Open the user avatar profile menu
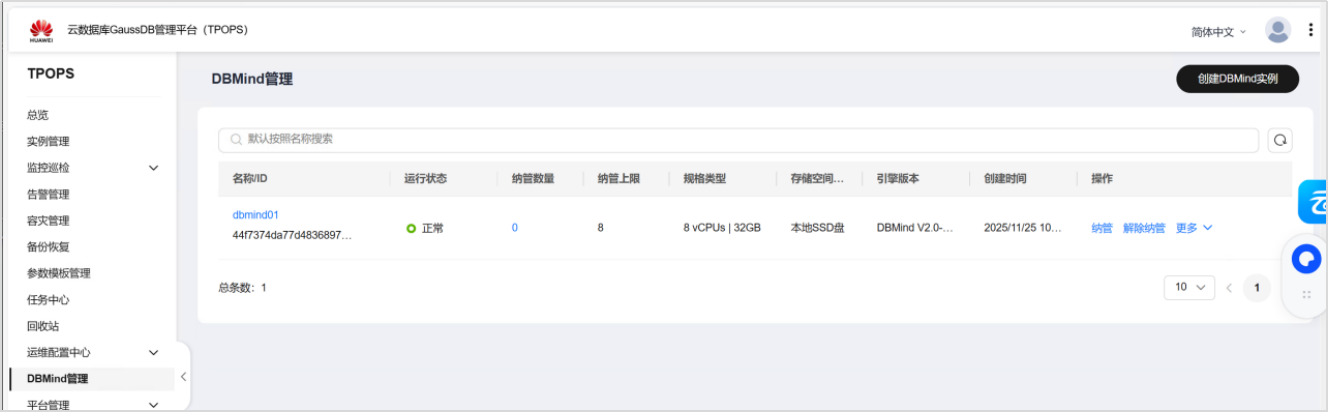Image resolution: width=1330 pixels, height=413 pixels. click(x=1278, y=30)
